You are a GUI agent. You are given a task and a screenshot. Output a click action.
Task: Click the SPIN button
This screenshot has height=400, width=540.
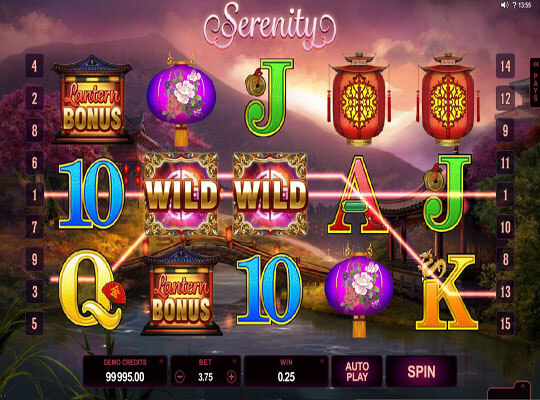[421, 371]
